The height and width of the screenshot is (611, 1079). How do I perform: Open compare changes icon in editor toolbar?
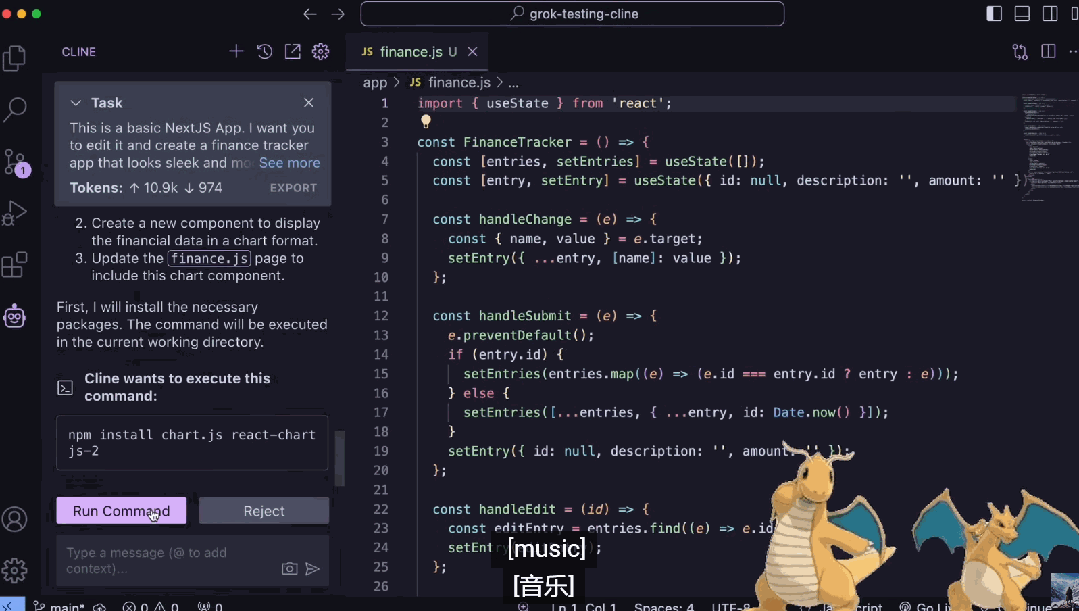1020,52
